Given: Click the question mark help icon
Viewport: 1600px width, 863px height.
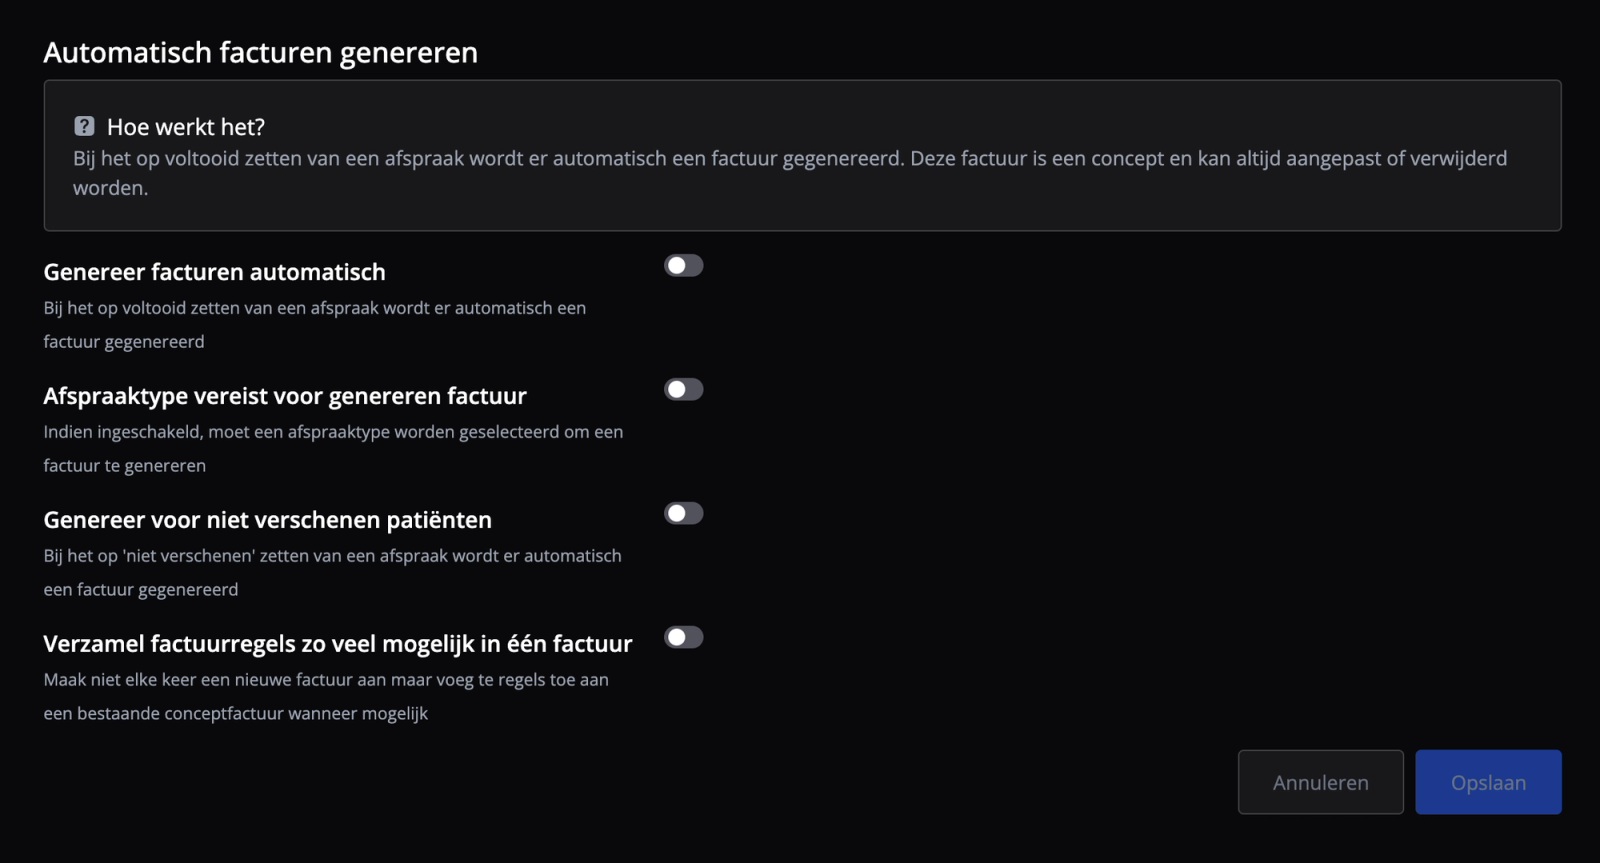Looking at the screenshot, I should pyautogui.click(x=83, y=126).
